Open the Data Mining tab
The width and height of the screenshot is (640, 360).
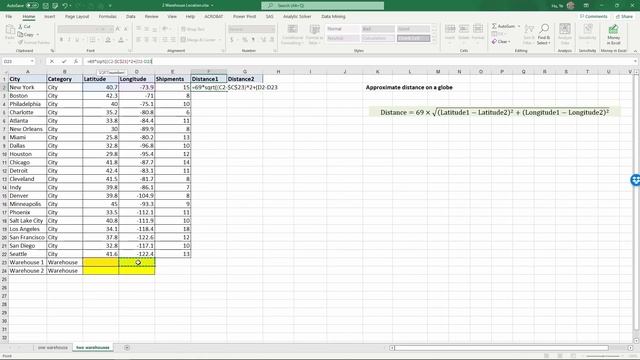tap(333, 16)
